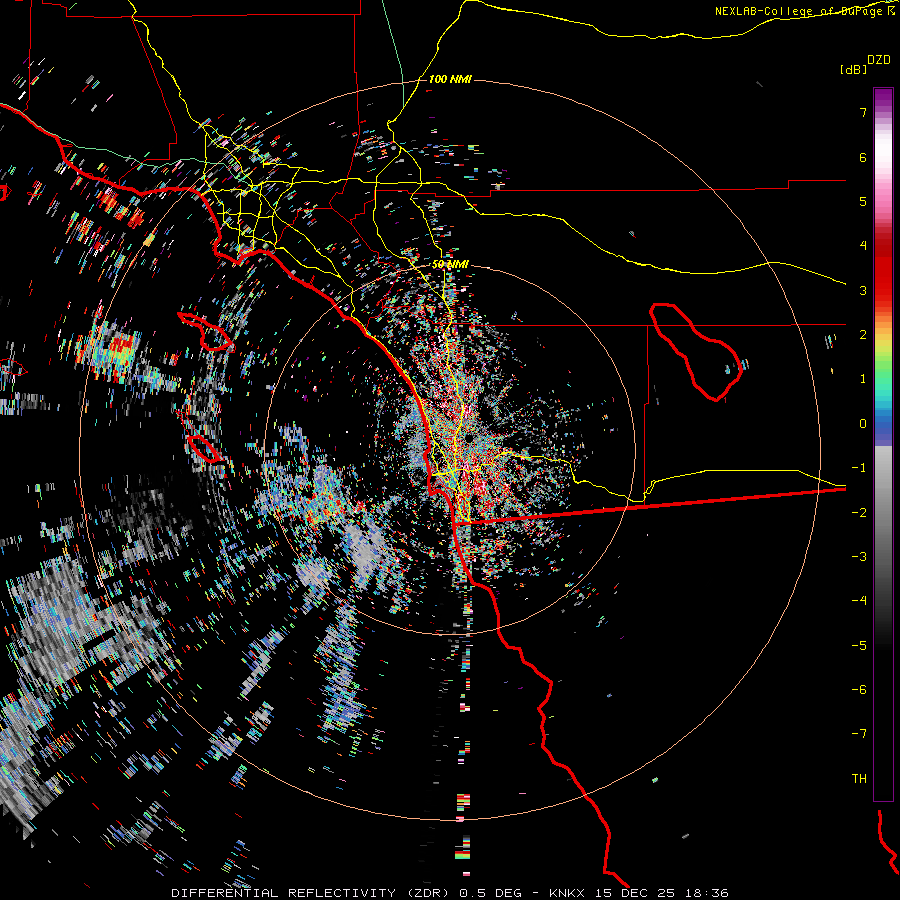Screen dimensions: 900x900
Task: Click the "7" tick label on the legend
Action: [863, 112]
